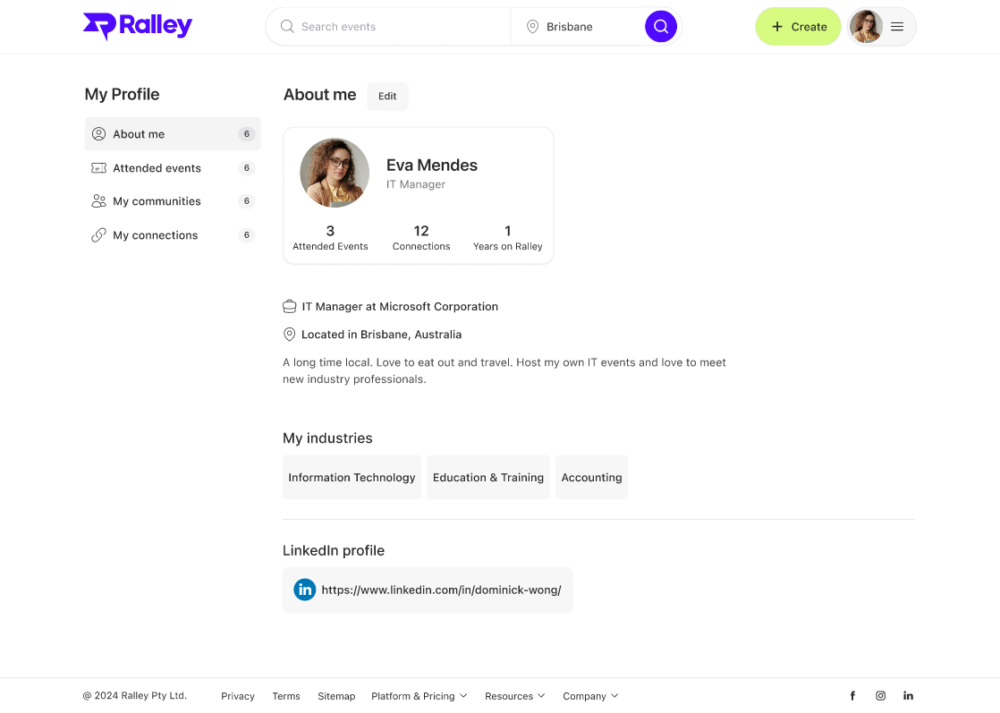This screenshot has height=713, width=1000.
Task: Open the Privacy footer link
Action: 238,696
